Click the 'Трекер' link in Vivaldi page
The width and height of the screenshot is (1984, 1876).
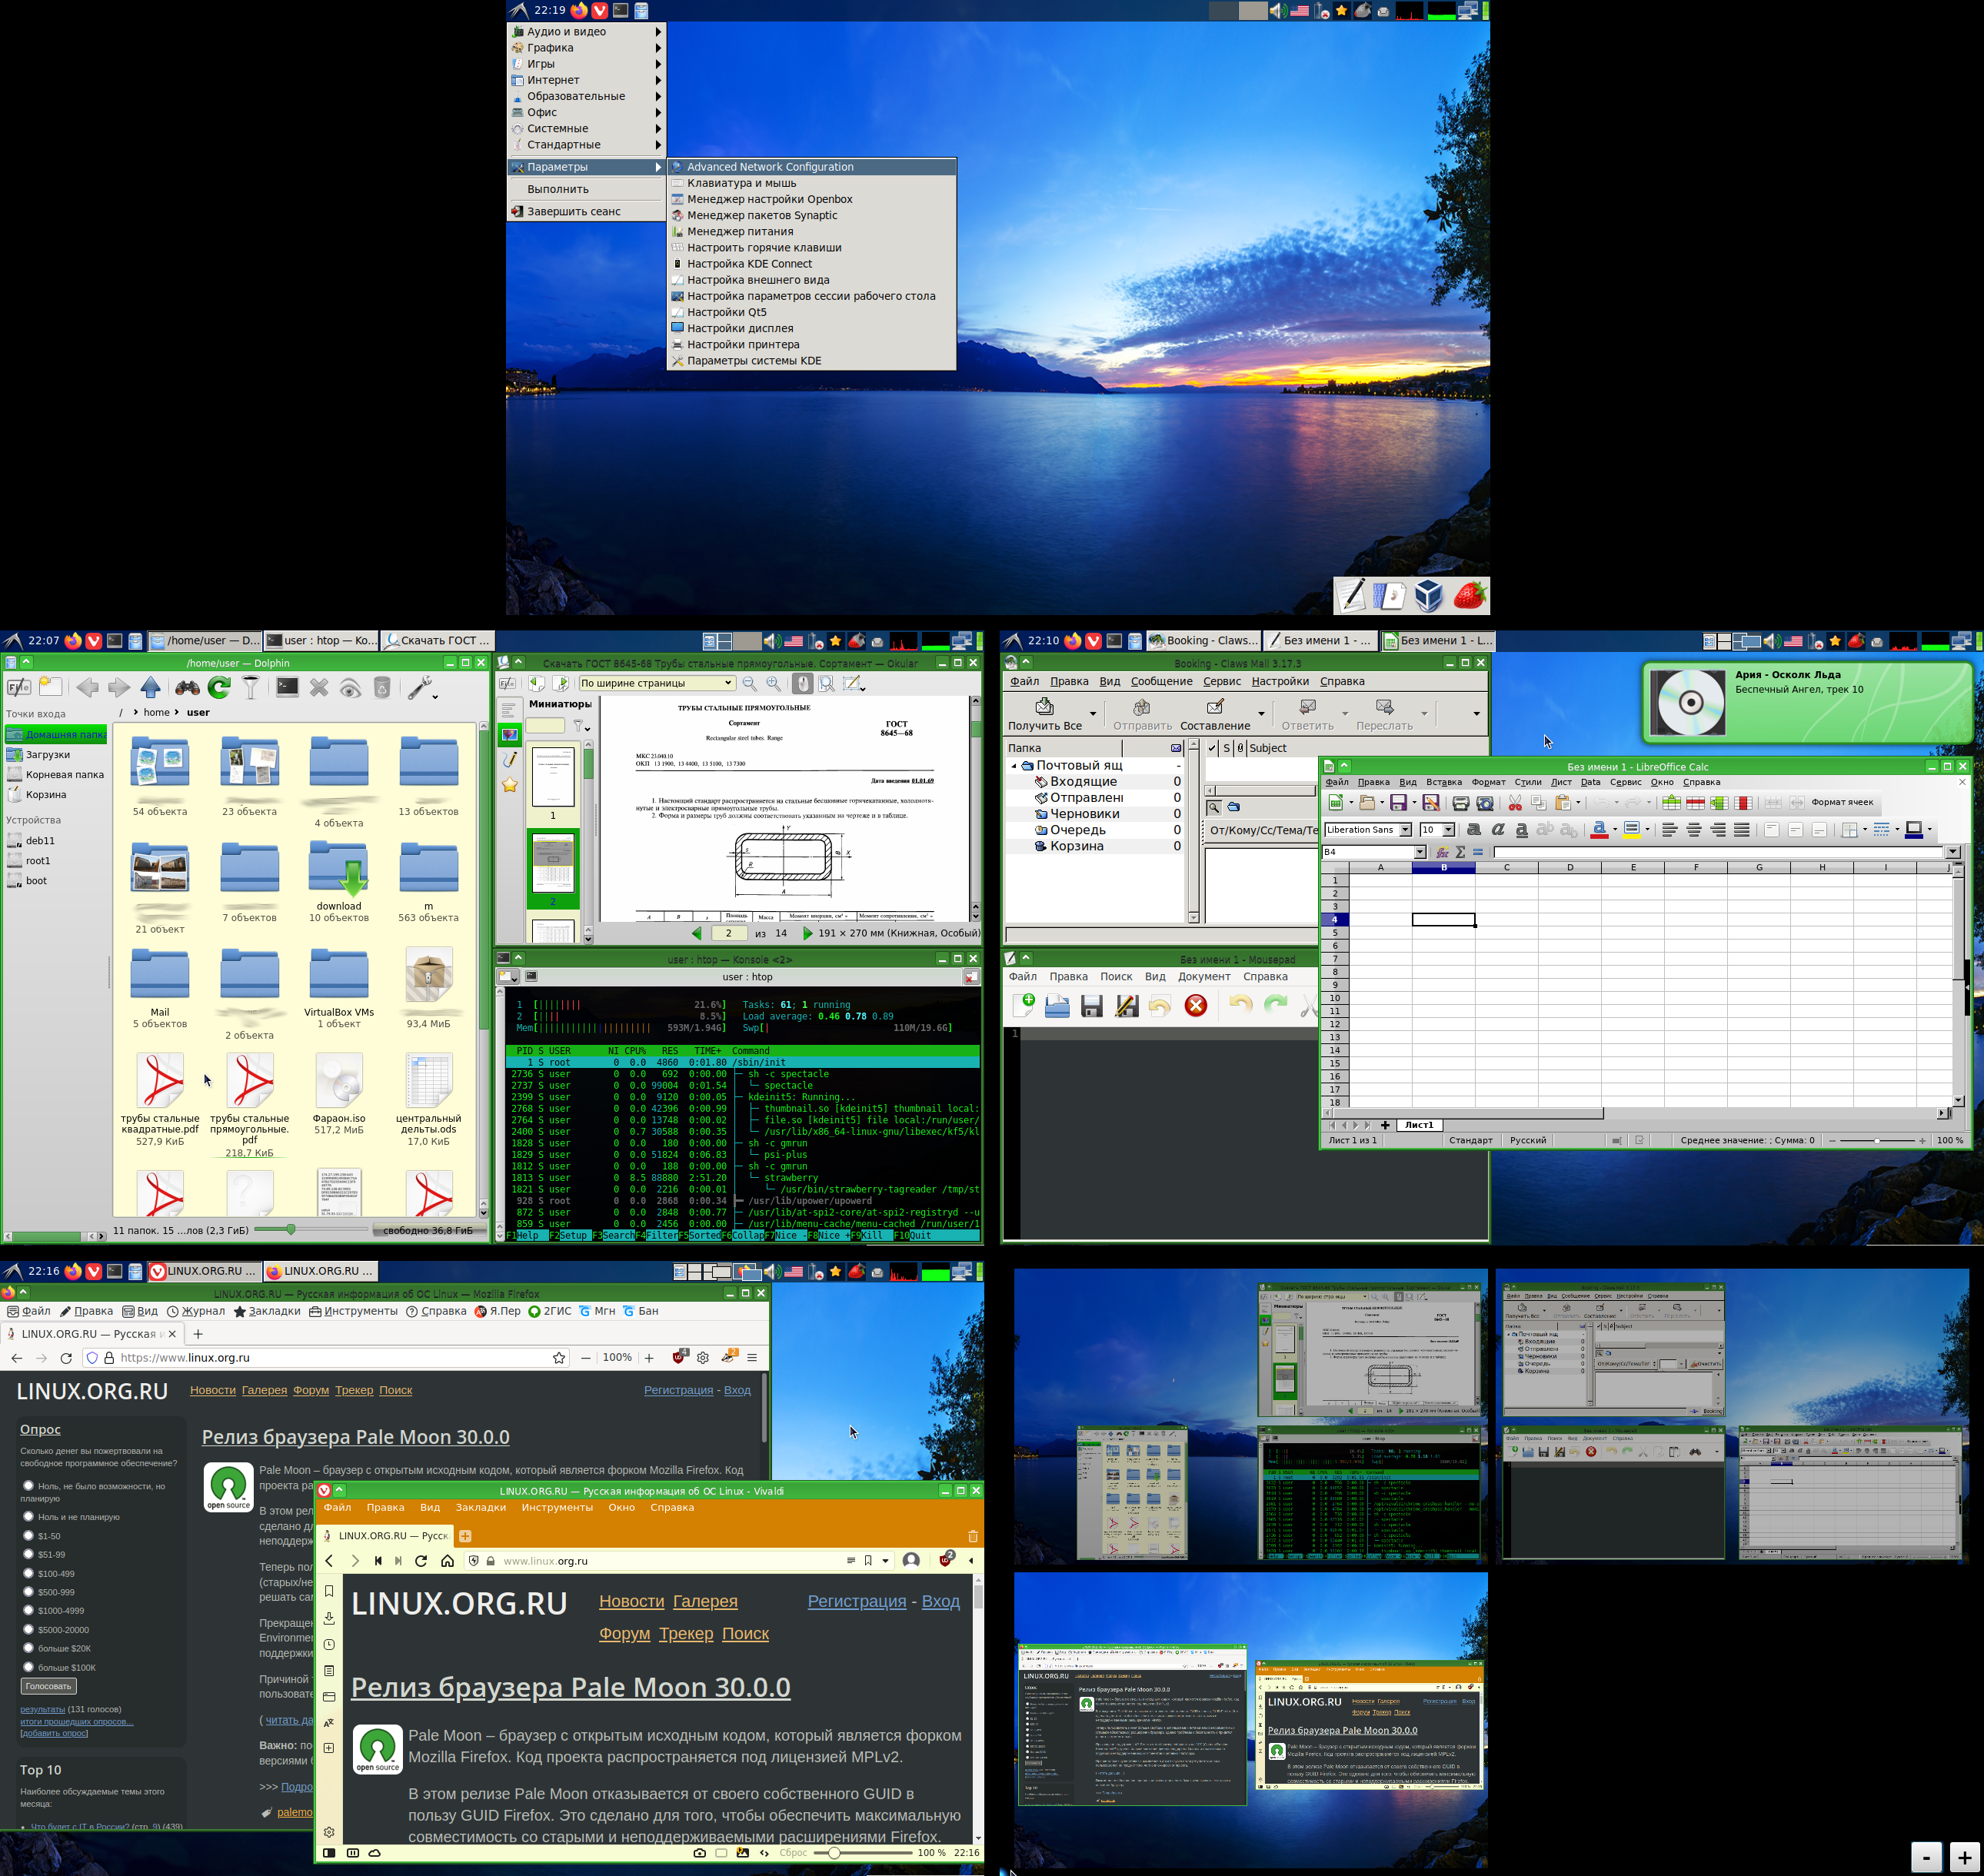685,1633
